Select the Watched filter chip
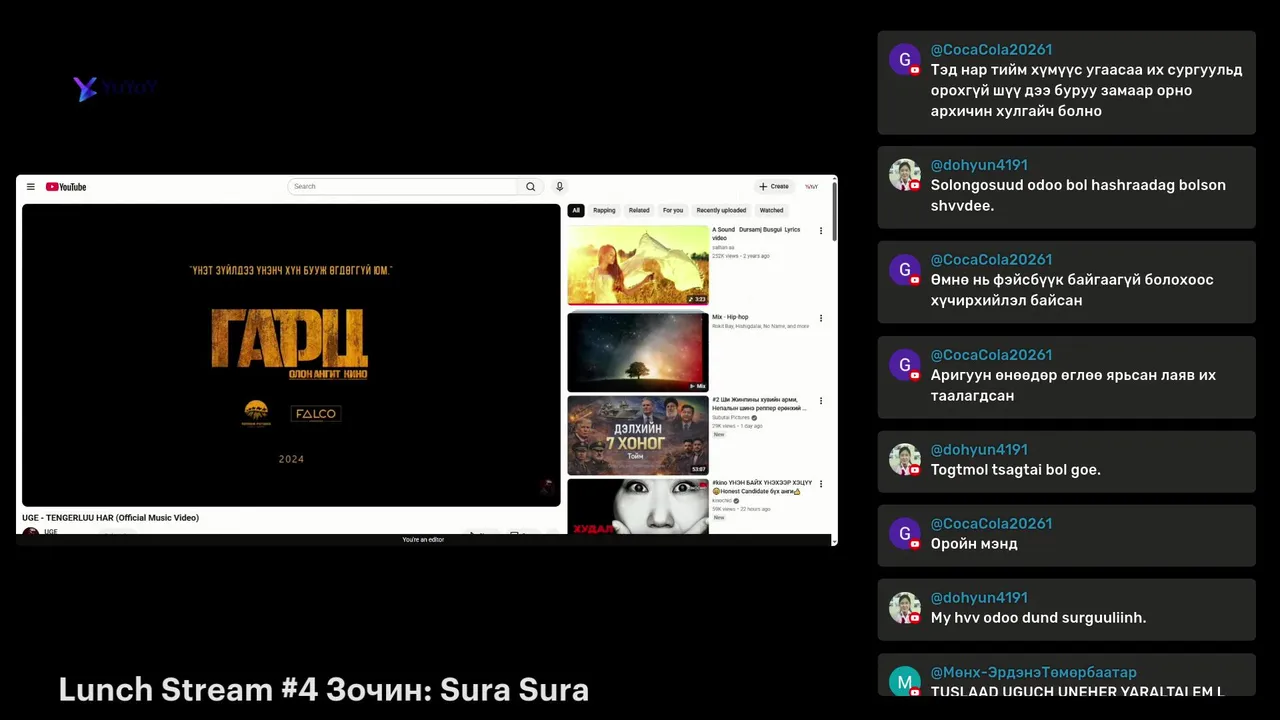 [x=772, y=210]
